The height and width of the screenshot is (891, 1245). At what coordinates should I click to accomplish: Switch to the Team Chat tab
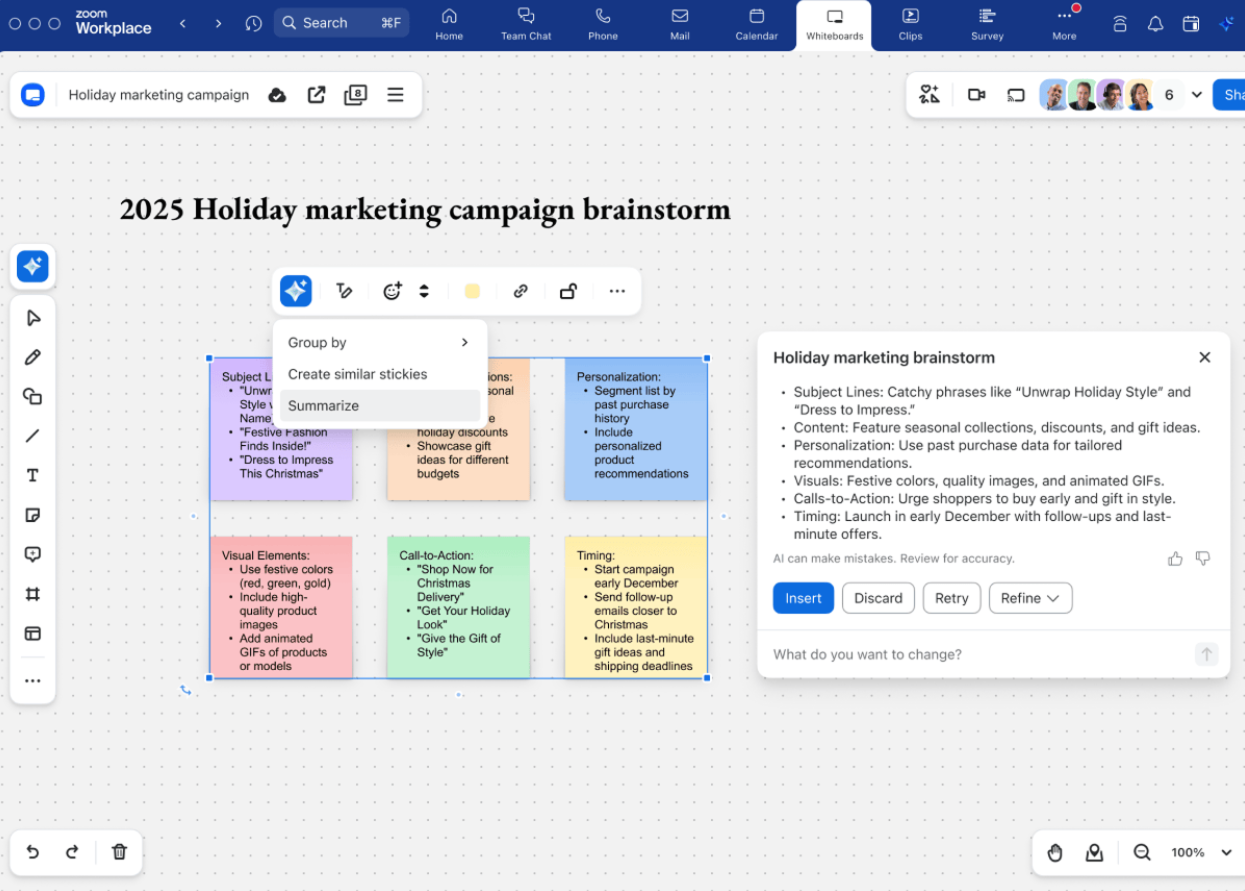526,24
